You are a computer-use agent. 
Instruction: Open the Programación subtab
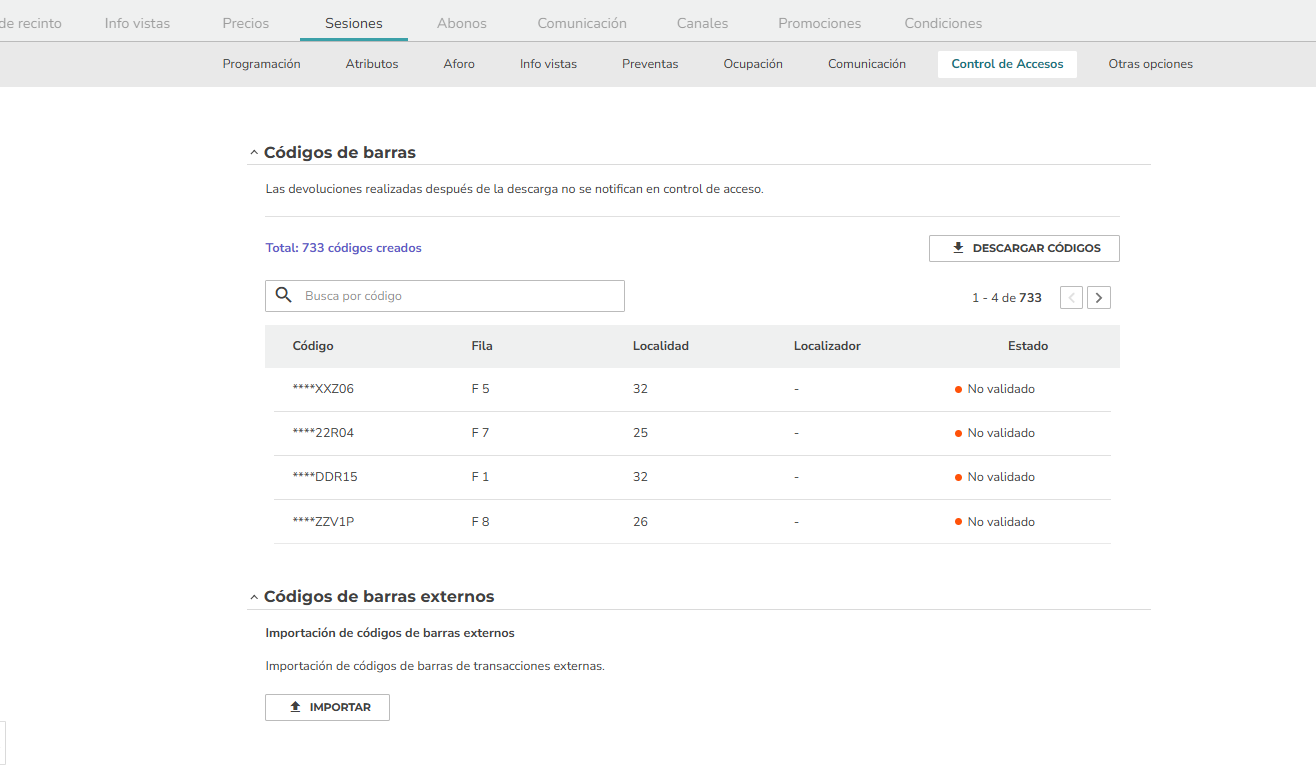(261, 64)
